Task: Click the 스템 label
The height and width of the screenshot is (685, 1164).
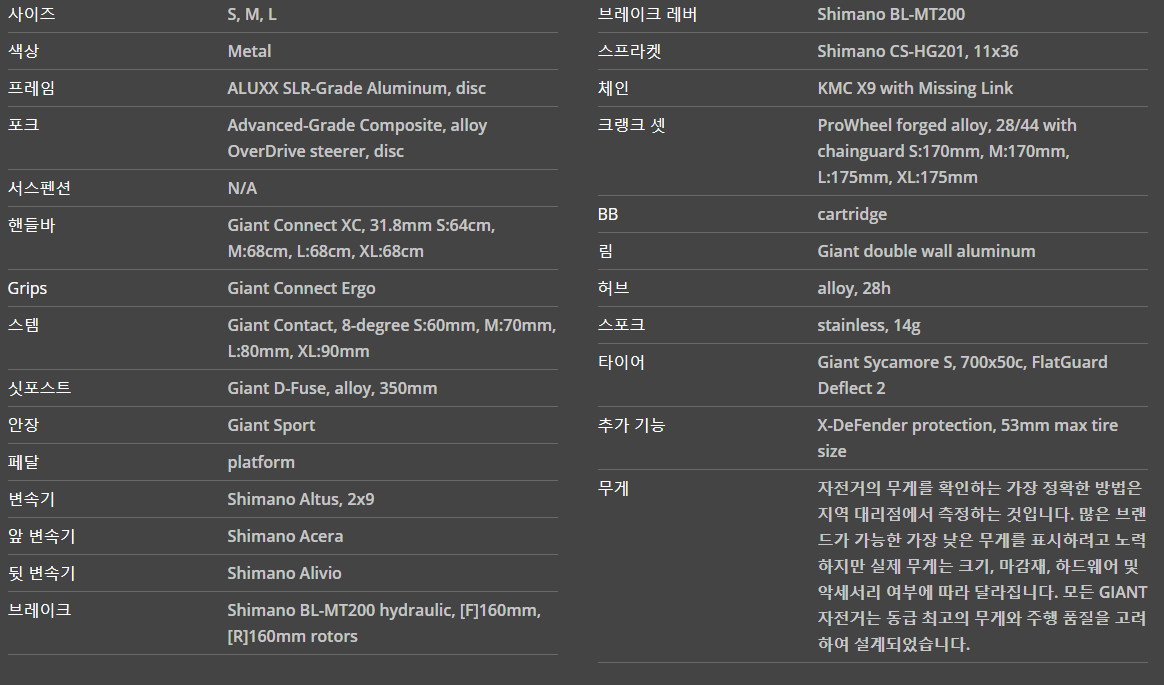Action: [23, 325]
